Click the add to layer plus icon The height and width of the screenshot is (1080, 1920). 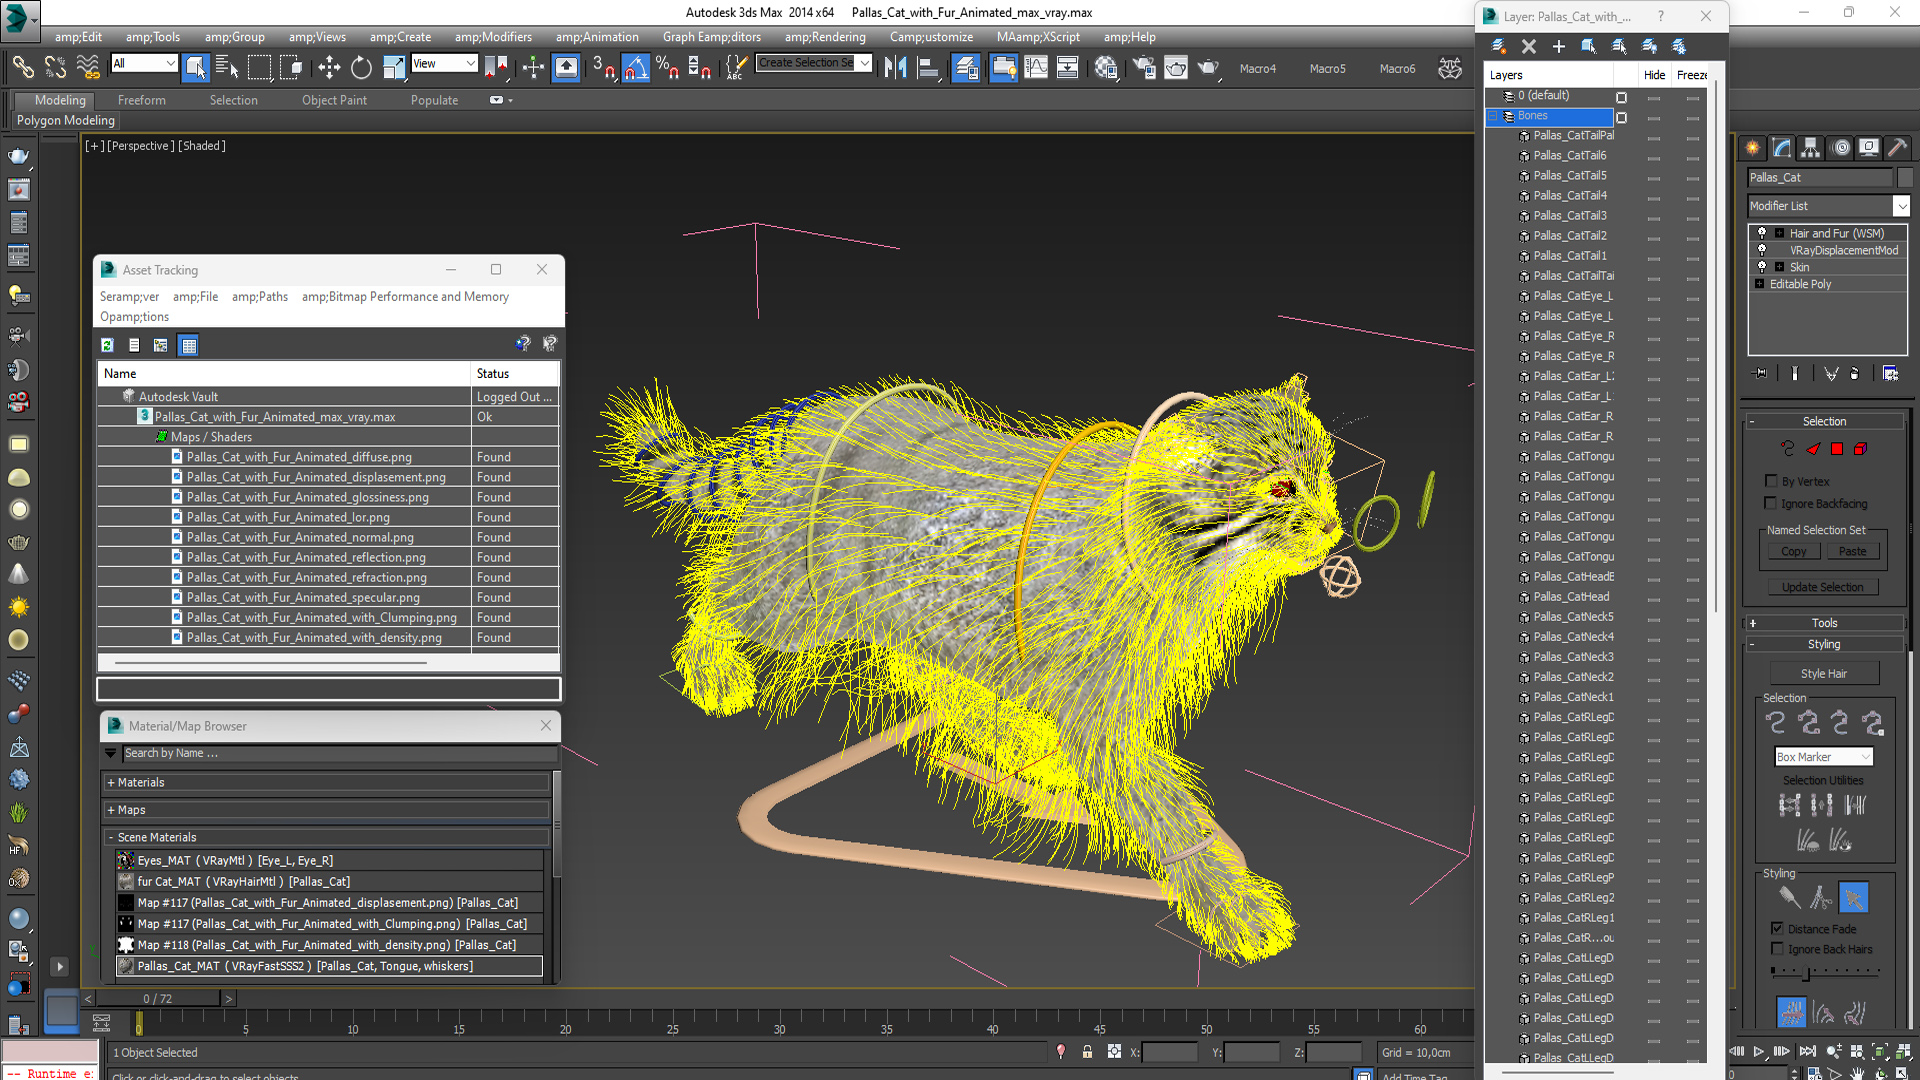[1558, 46]
